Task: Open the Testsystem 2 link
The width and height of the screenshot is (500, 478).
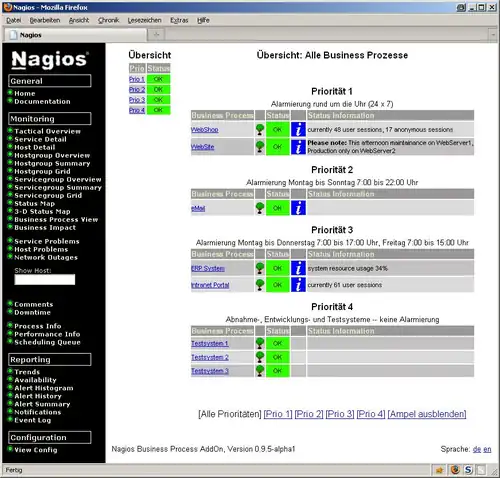Action: tap(210, 357)
